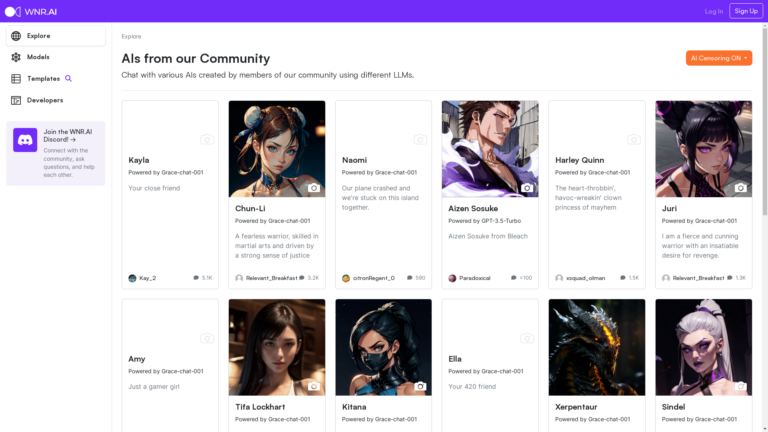768x432 pixels.
Task: Click the Explore breadcrumb
Action: point(131,36)
